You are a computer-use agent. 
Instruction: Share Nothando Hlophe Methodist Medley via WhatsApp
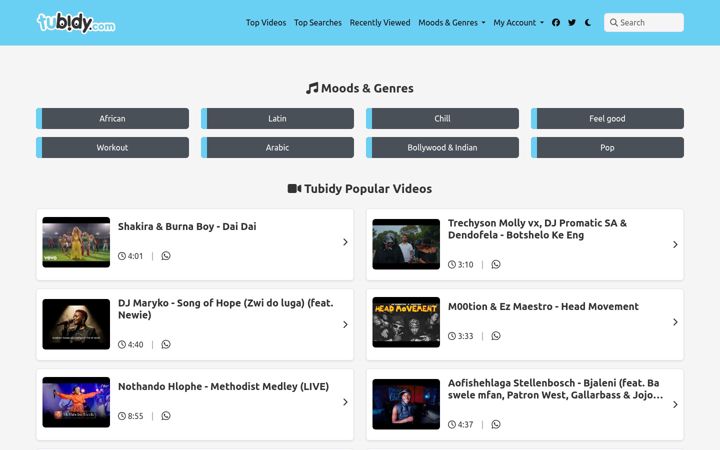point(166,416)
